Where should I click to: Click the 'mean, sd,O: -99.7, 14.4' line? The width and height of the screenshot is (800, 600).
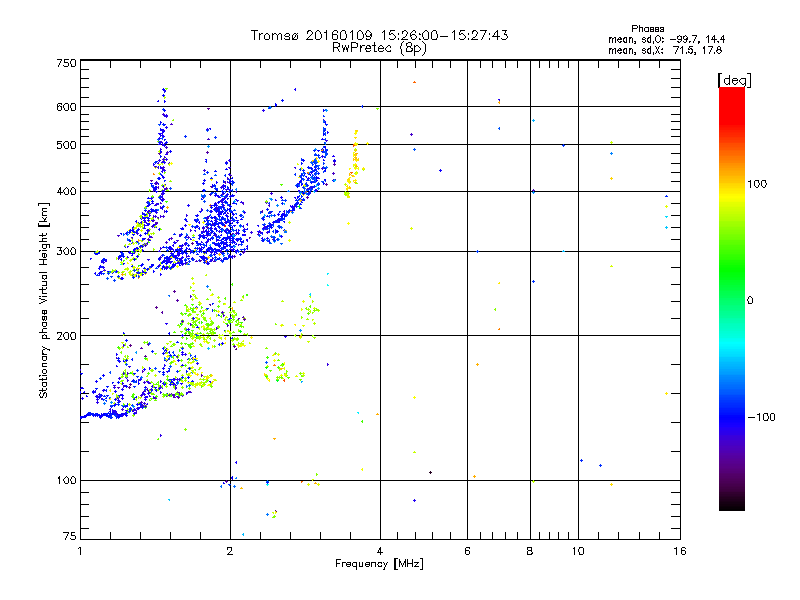tap(666, 39)
